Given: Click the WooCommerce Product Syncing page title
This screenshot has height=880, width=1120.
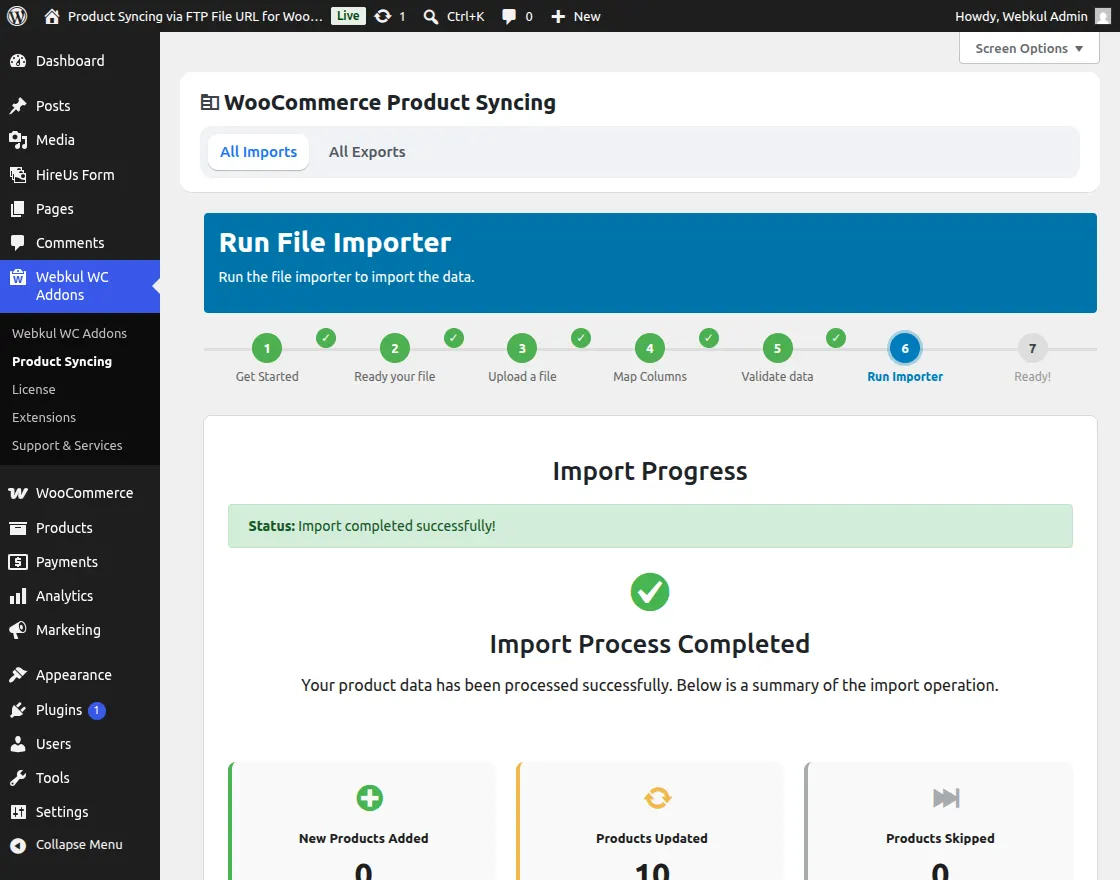Looking at the screenshot, I should 390,103.
